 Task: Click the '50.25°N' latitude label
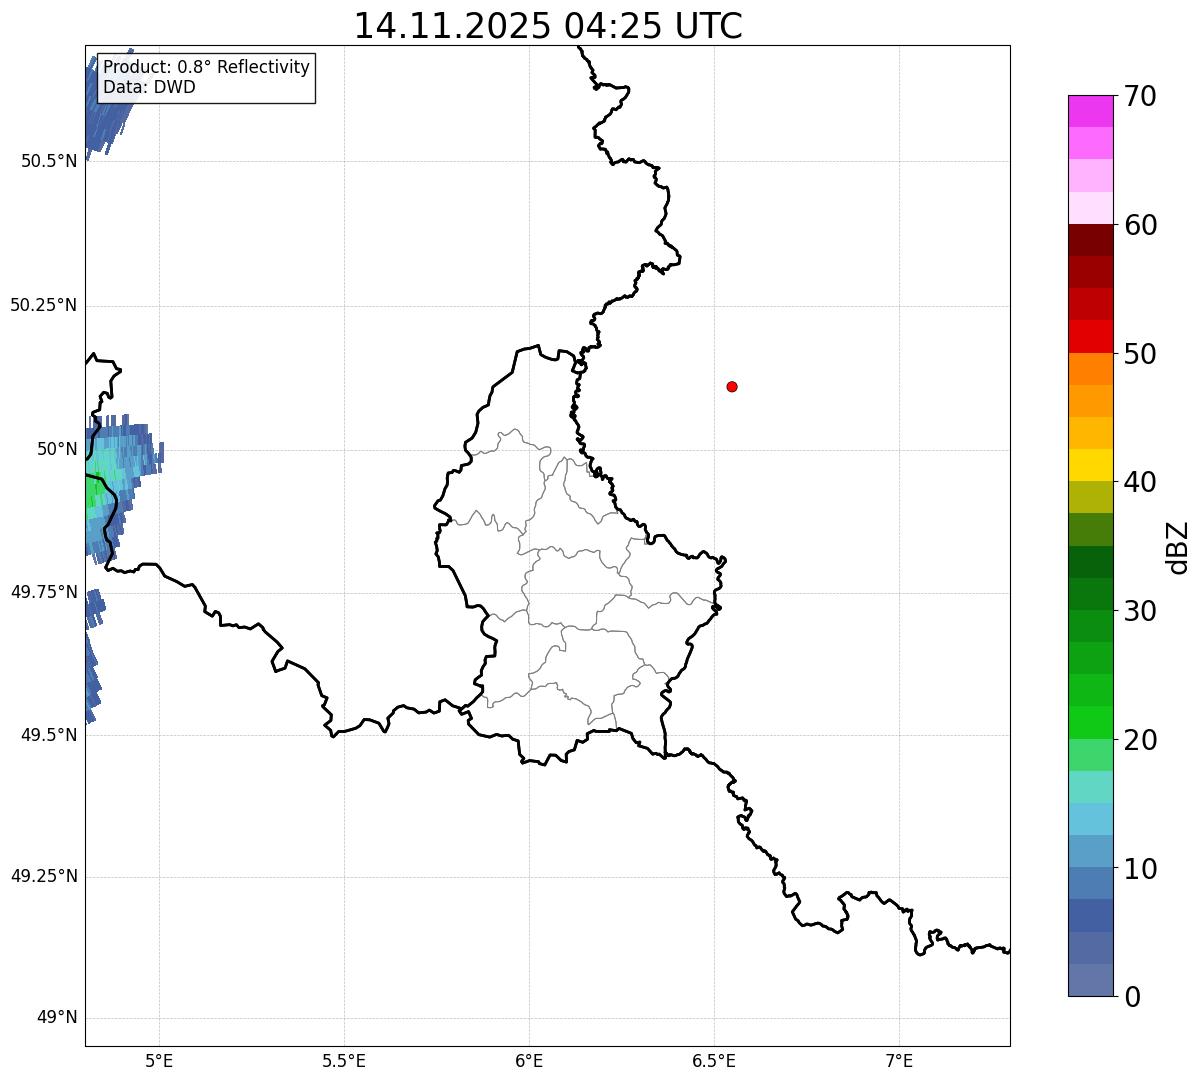pyautogui.click(x=44, y=305)
